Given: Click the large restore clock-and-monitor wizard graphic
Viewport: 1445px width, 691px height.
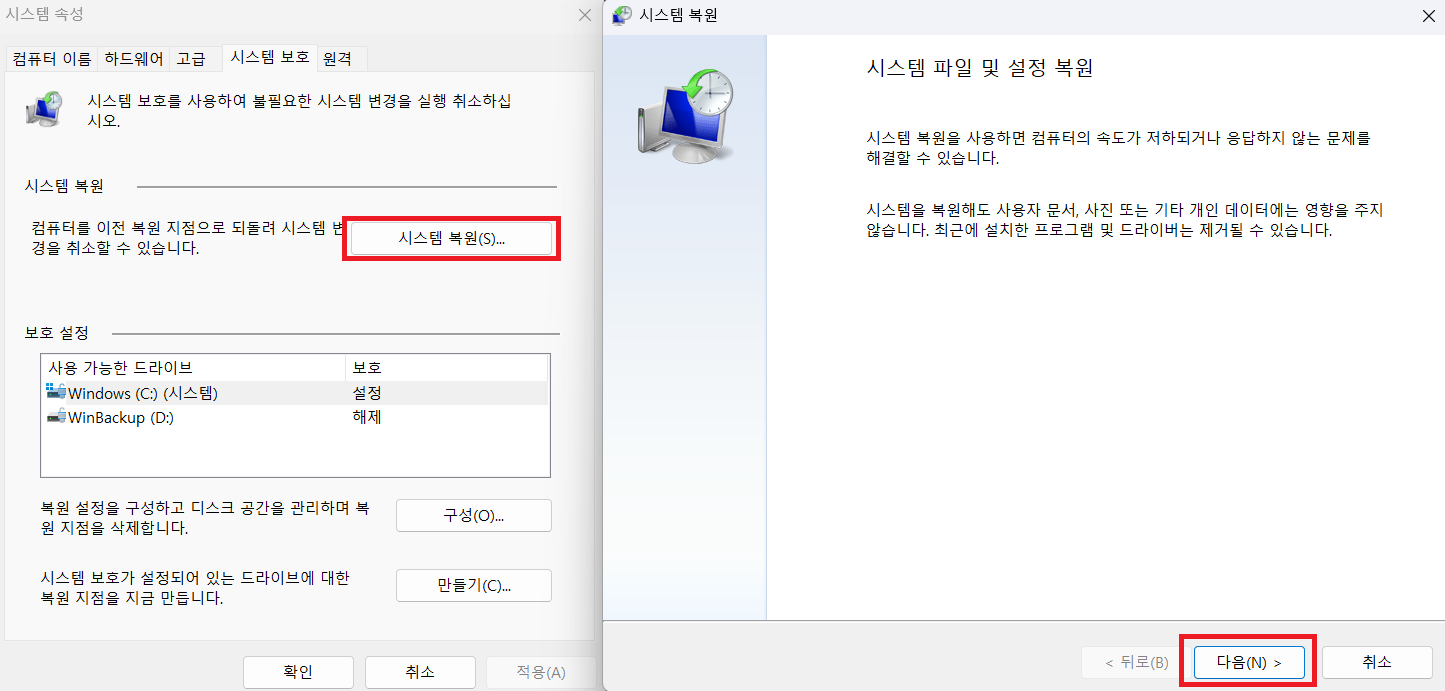Looking at the screenshot, I should click(x=685, y=116).
